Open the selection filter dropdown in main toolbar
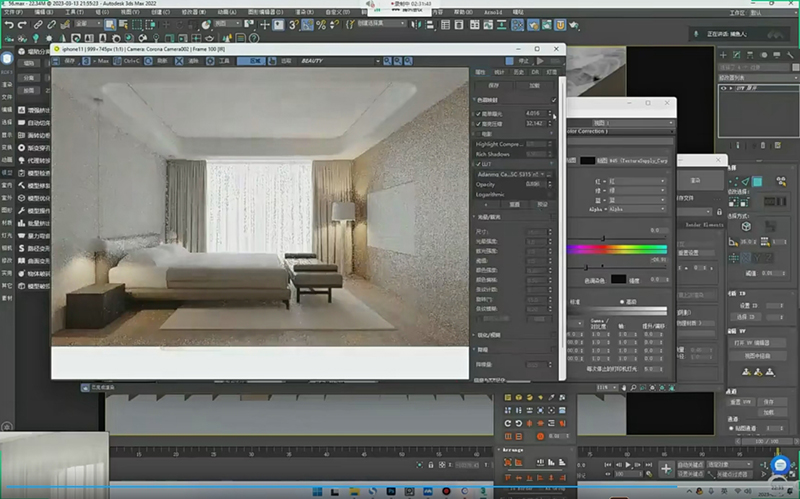This screenshot has width=800, height=499. click(x=88, y=24)
